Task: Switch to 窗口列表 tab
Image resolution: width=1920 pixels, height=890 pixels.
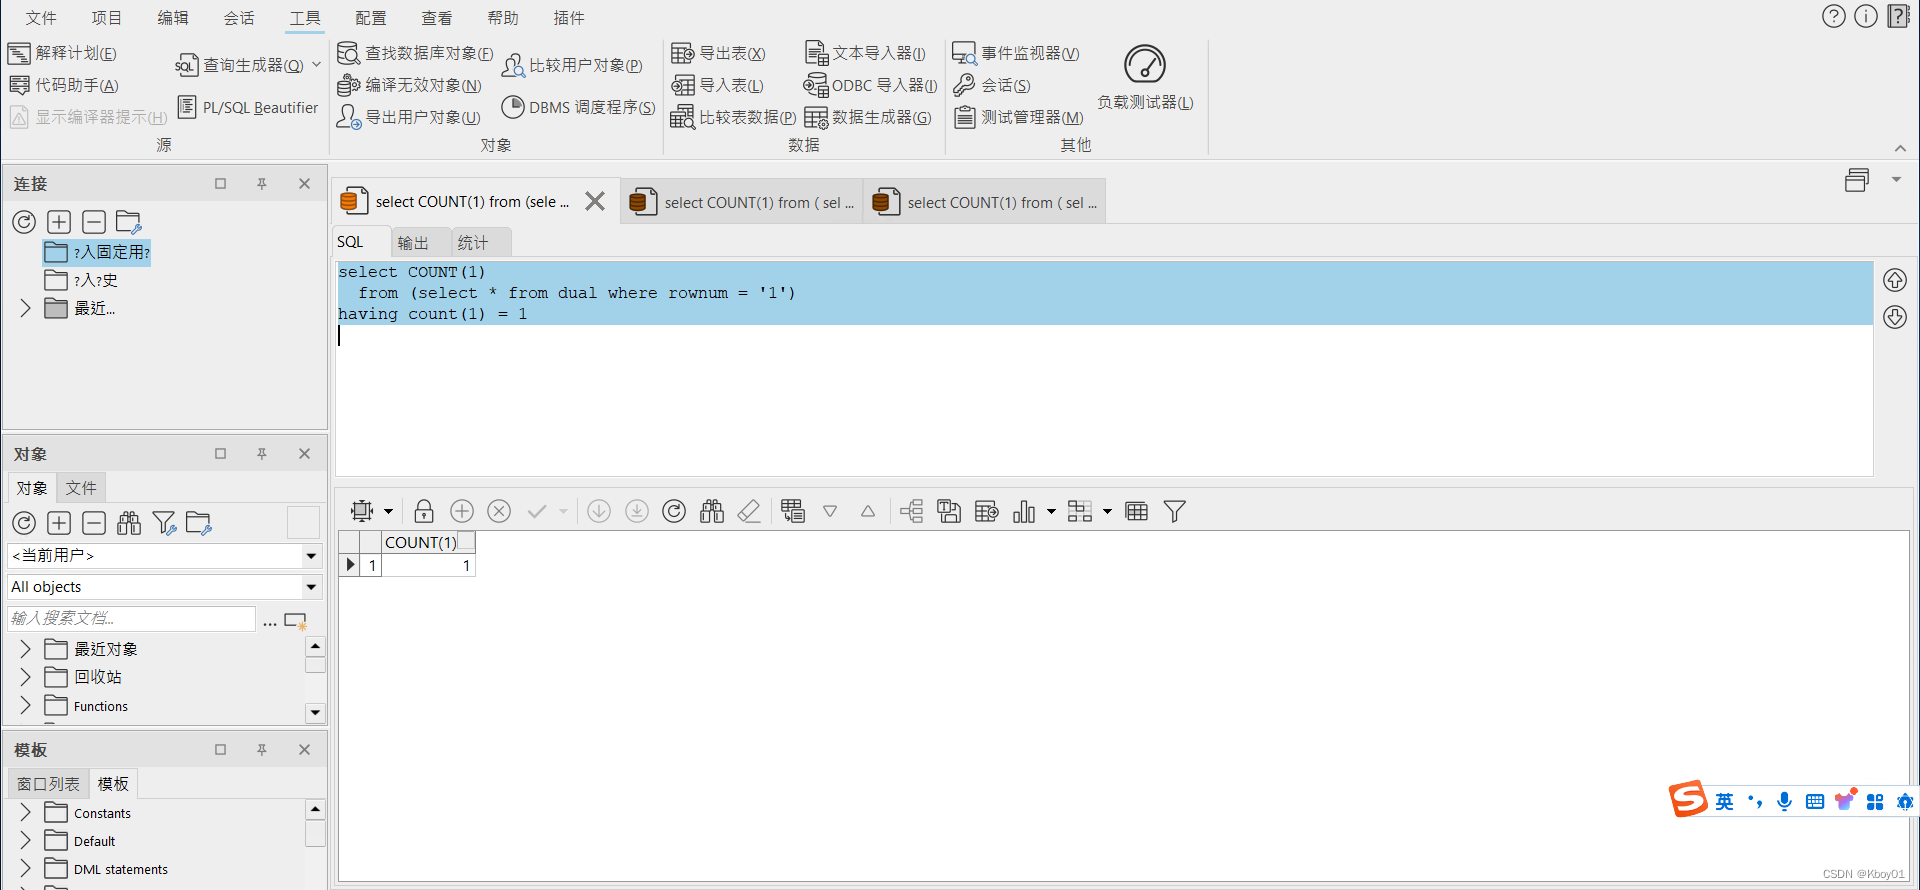Action: point(48,784)
